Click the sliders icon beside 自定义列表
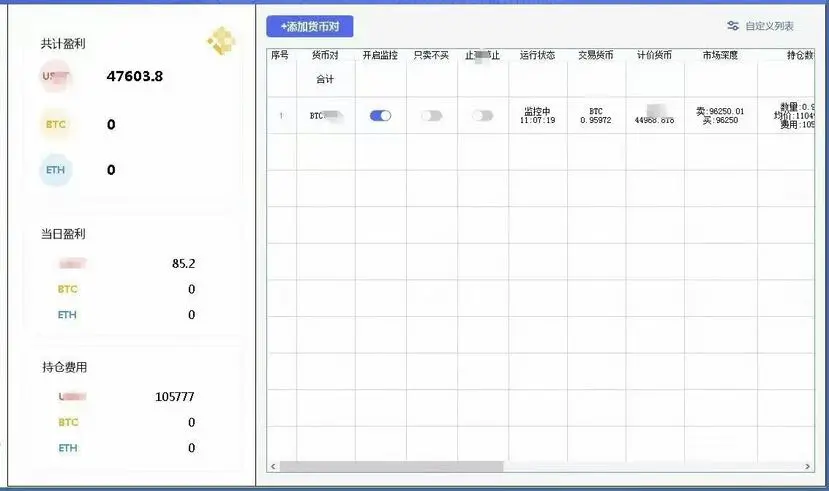 733,25
